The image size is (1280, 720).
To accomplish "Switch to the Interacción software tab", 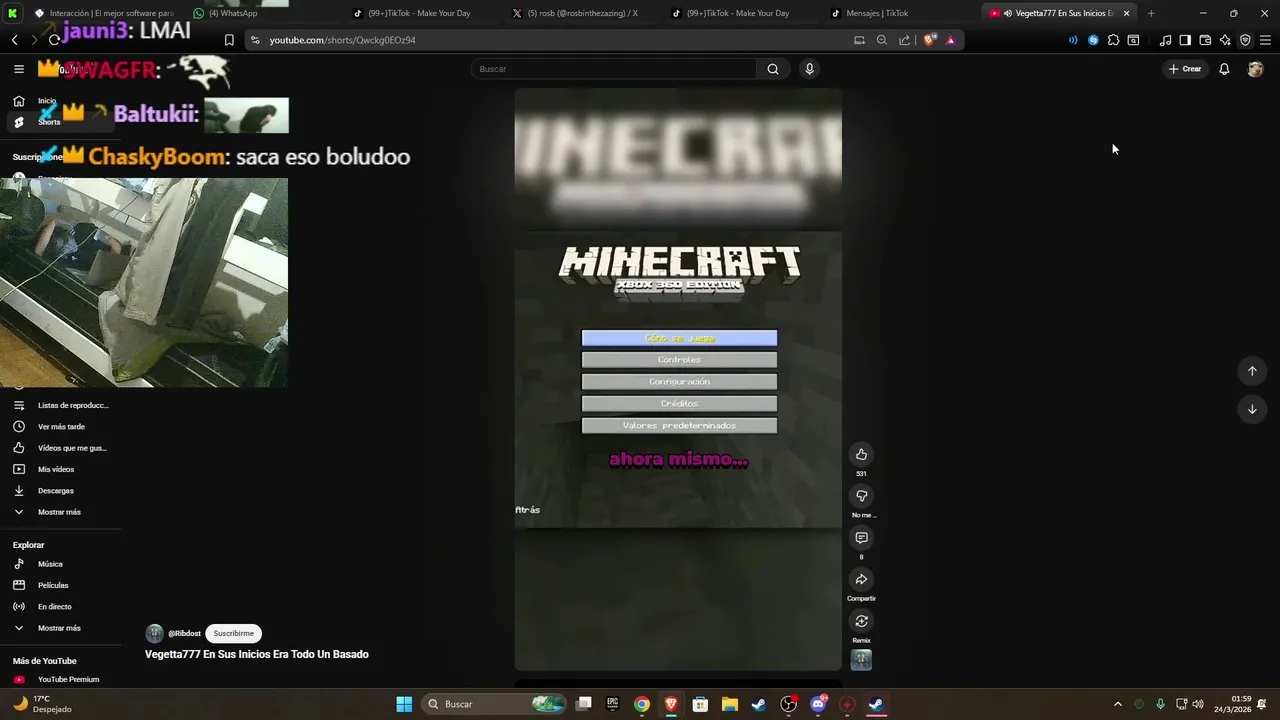I will [104, 13].
